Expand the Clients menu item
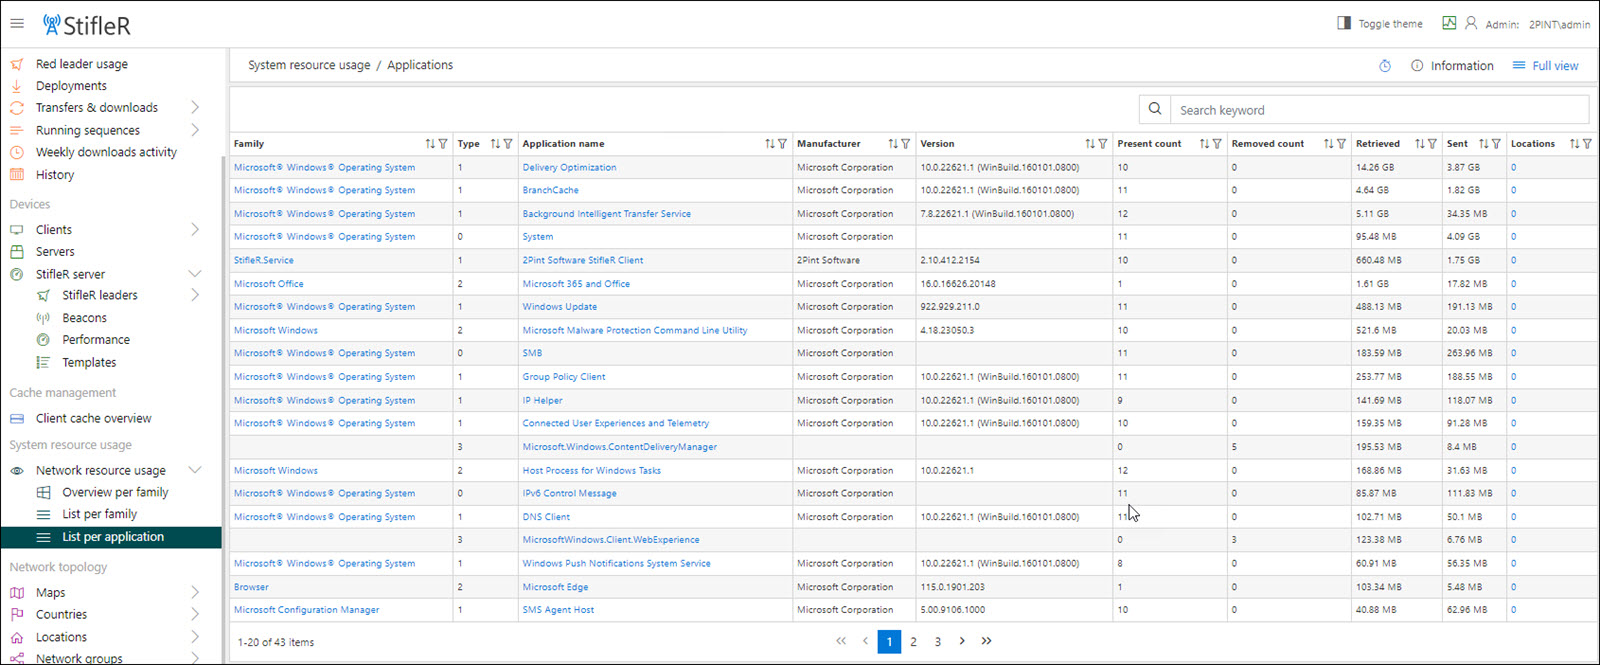Viewport: 1600px width, 665px height. [194, 230]
